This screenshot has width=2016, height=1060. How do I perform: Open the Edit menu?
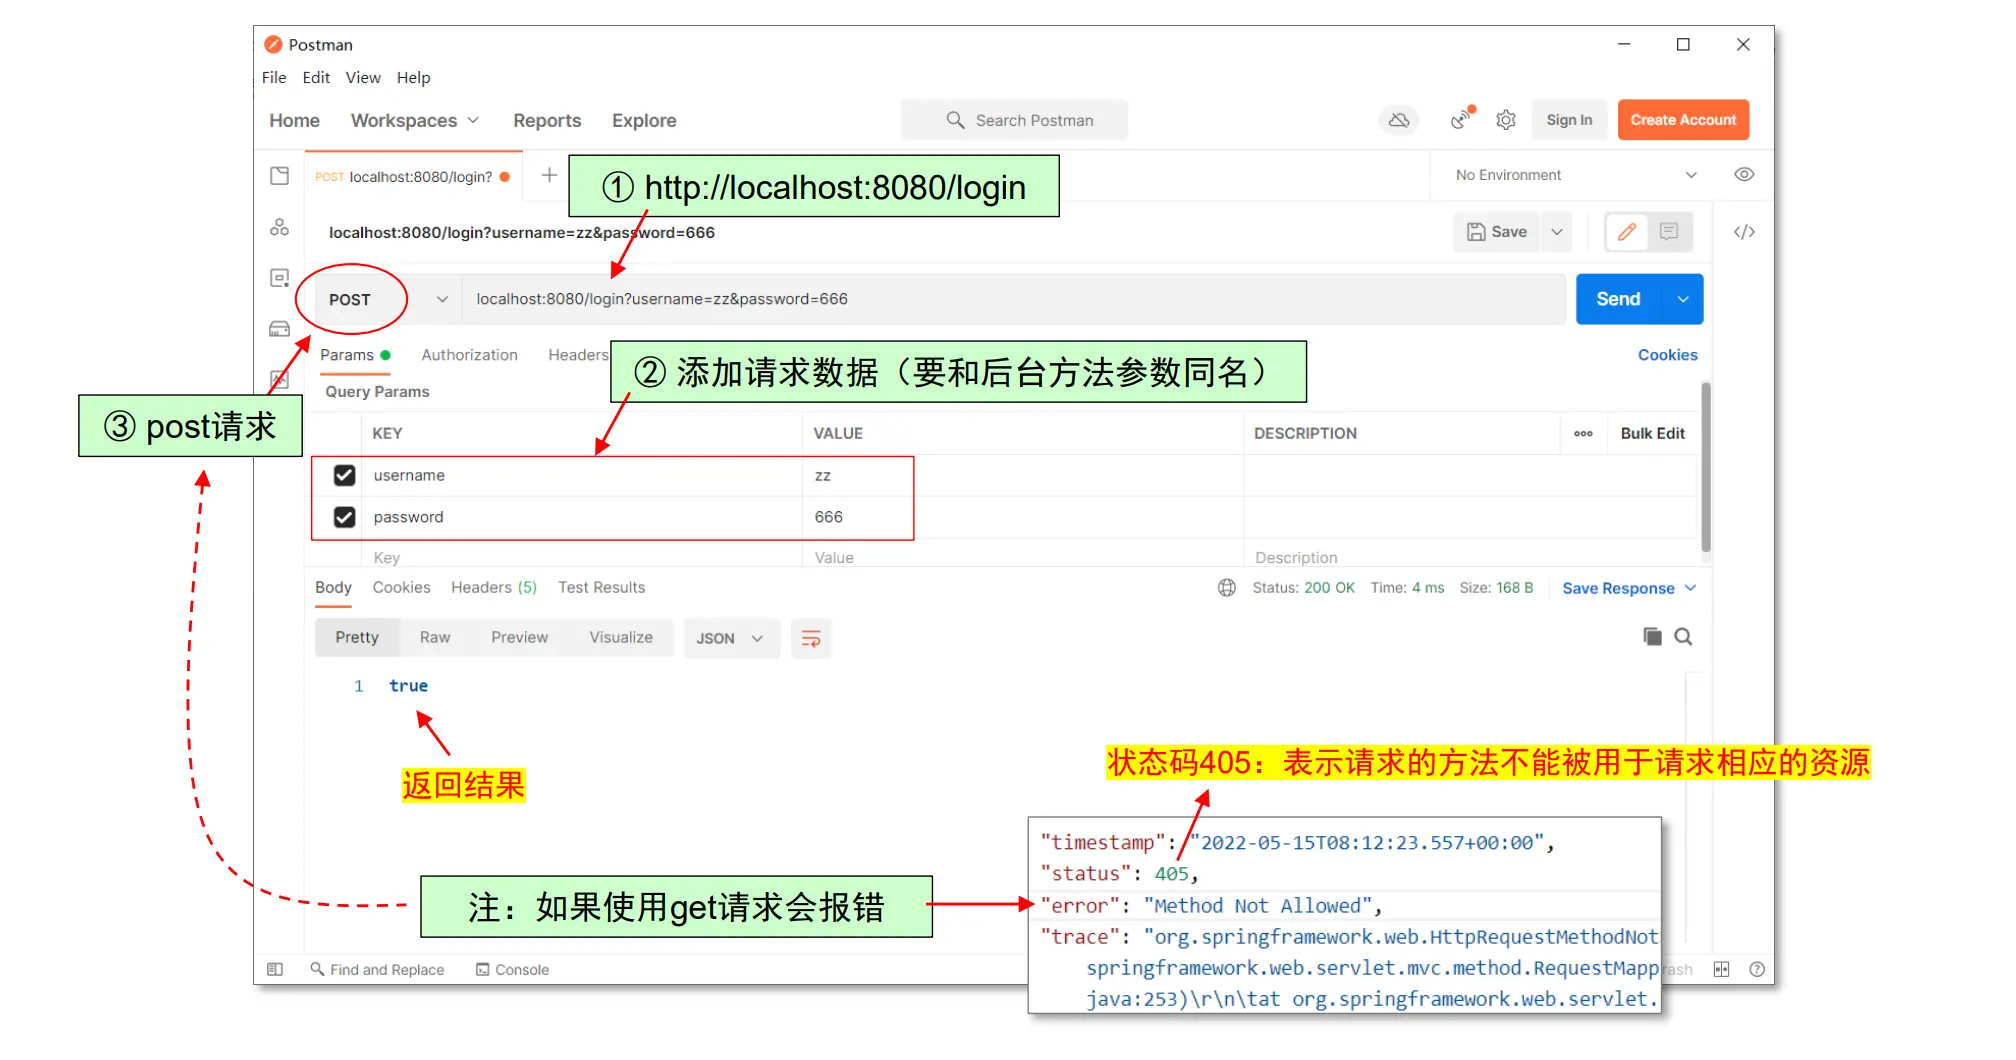[x=316, y=77]
